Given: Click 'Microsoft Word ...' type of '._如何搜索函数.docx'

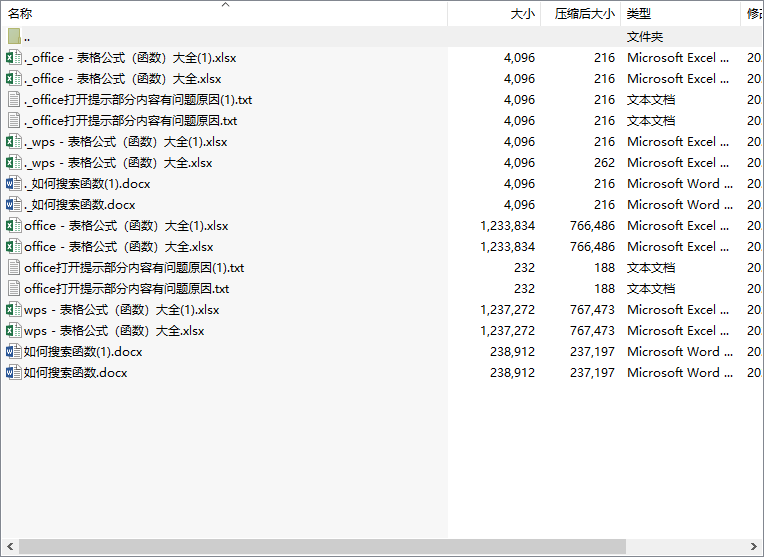Looking at the screenshot, I should click(x=680, y=204).
